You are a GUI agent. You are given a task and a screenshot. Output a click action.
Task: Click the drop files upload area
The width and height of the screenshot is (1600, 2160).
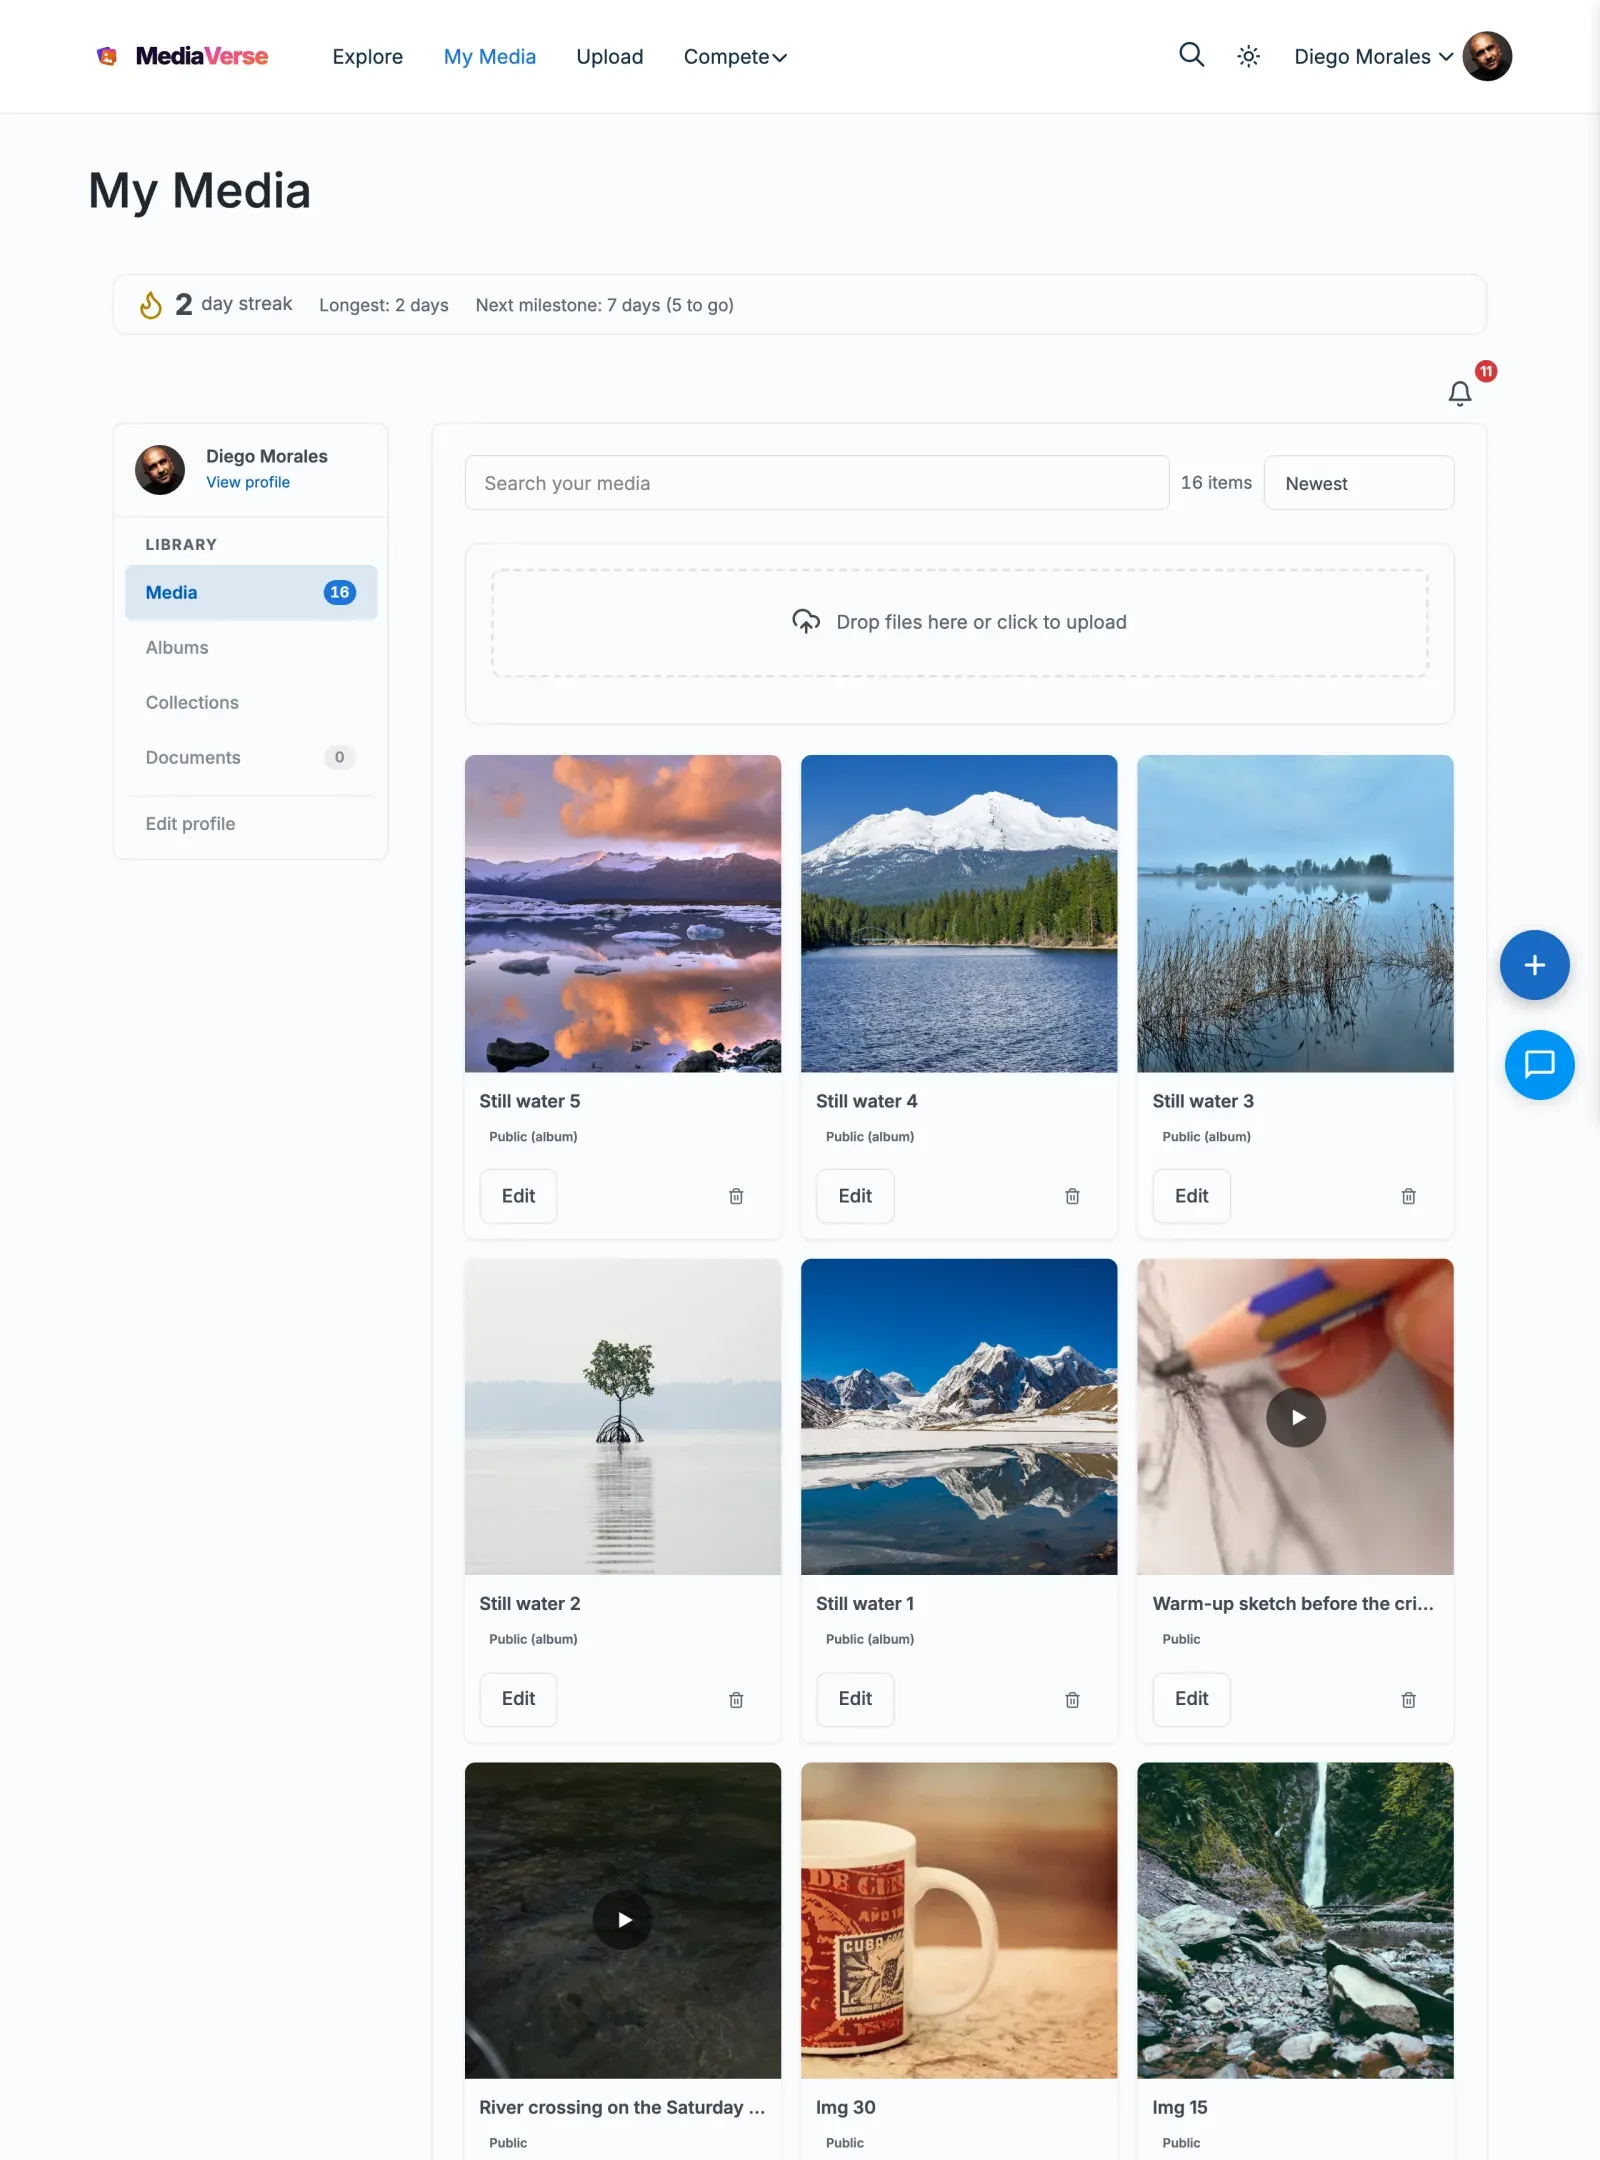(960, 623)
